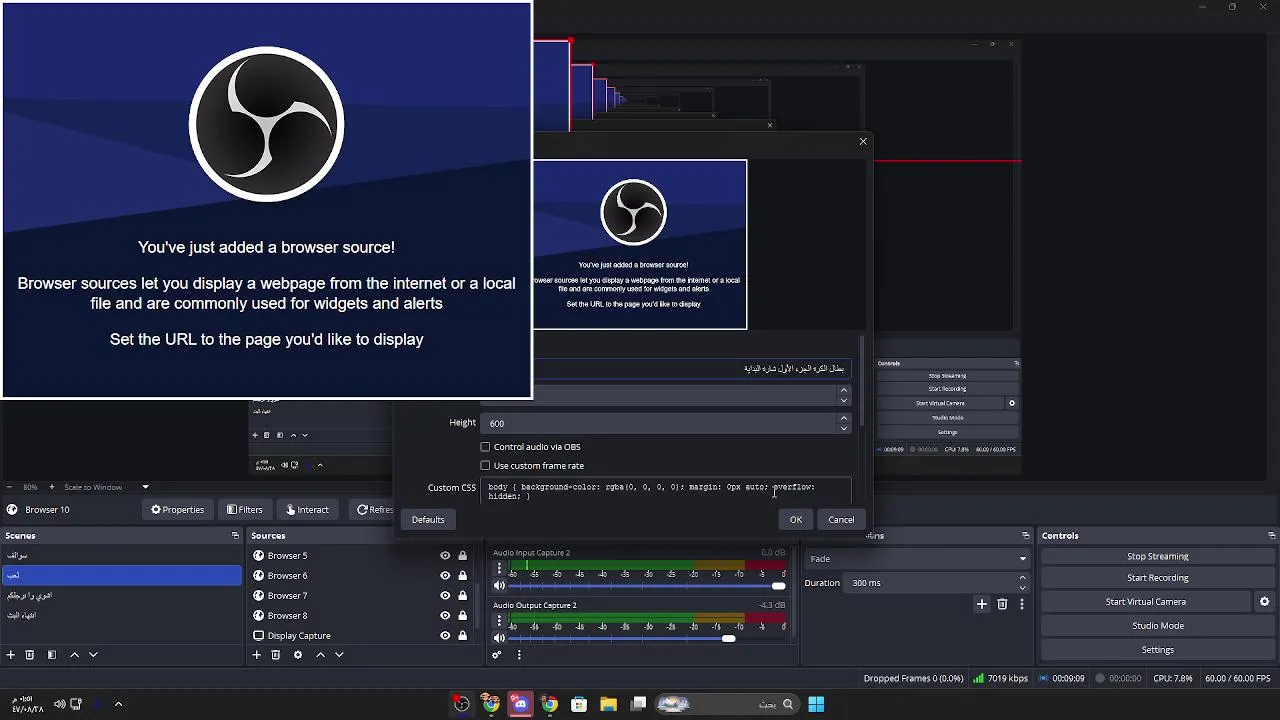The image size is (1280, 720).
Task: Move scene down with Scenes panel down arrow
Action: click(x=93, y=655)
